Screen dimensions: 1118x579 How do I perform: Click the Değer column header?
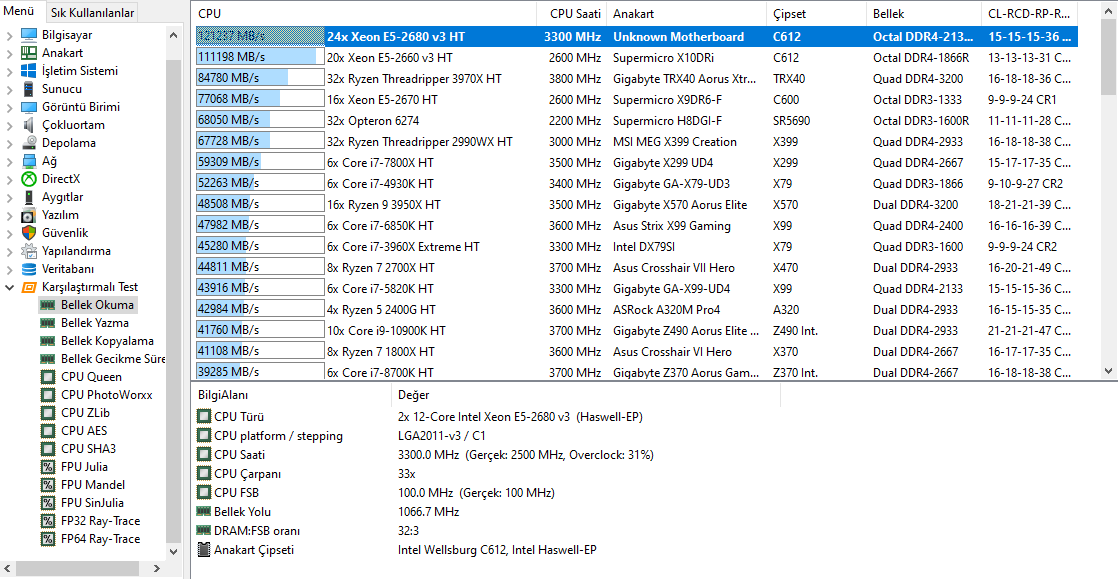585,395
